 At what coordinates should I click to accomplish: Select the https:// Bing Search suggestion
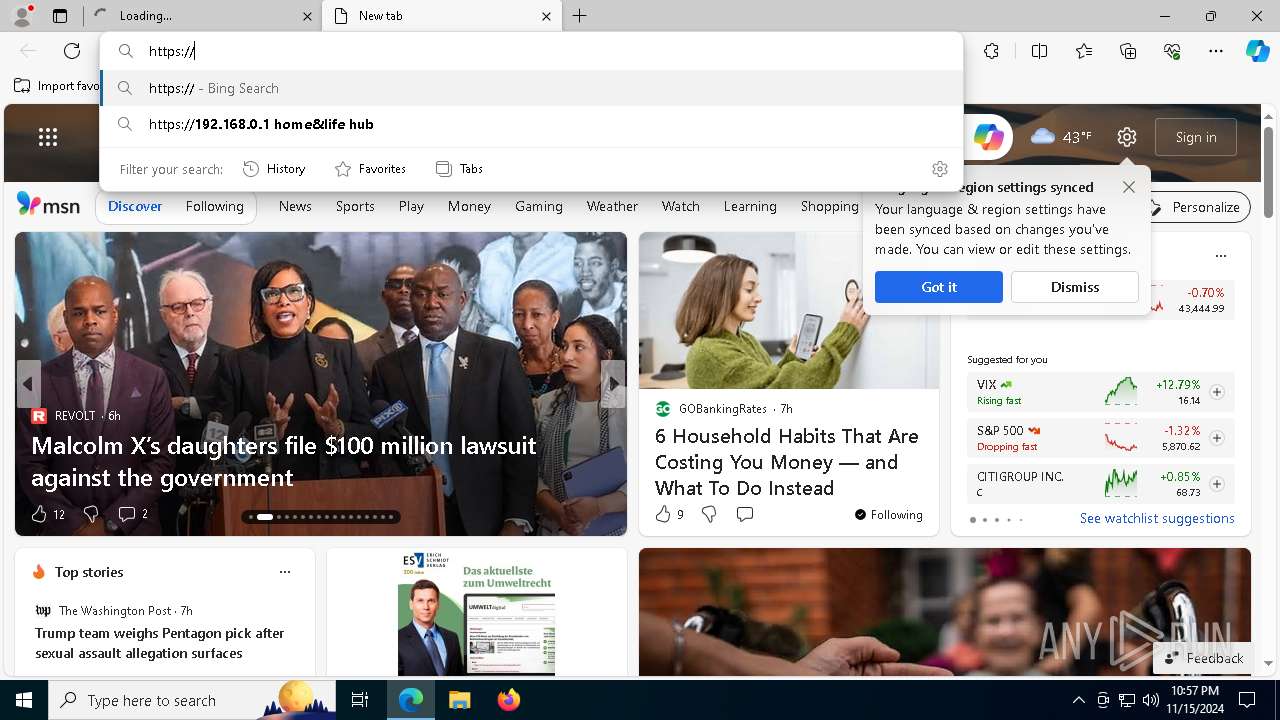click(x=532, y=88)
